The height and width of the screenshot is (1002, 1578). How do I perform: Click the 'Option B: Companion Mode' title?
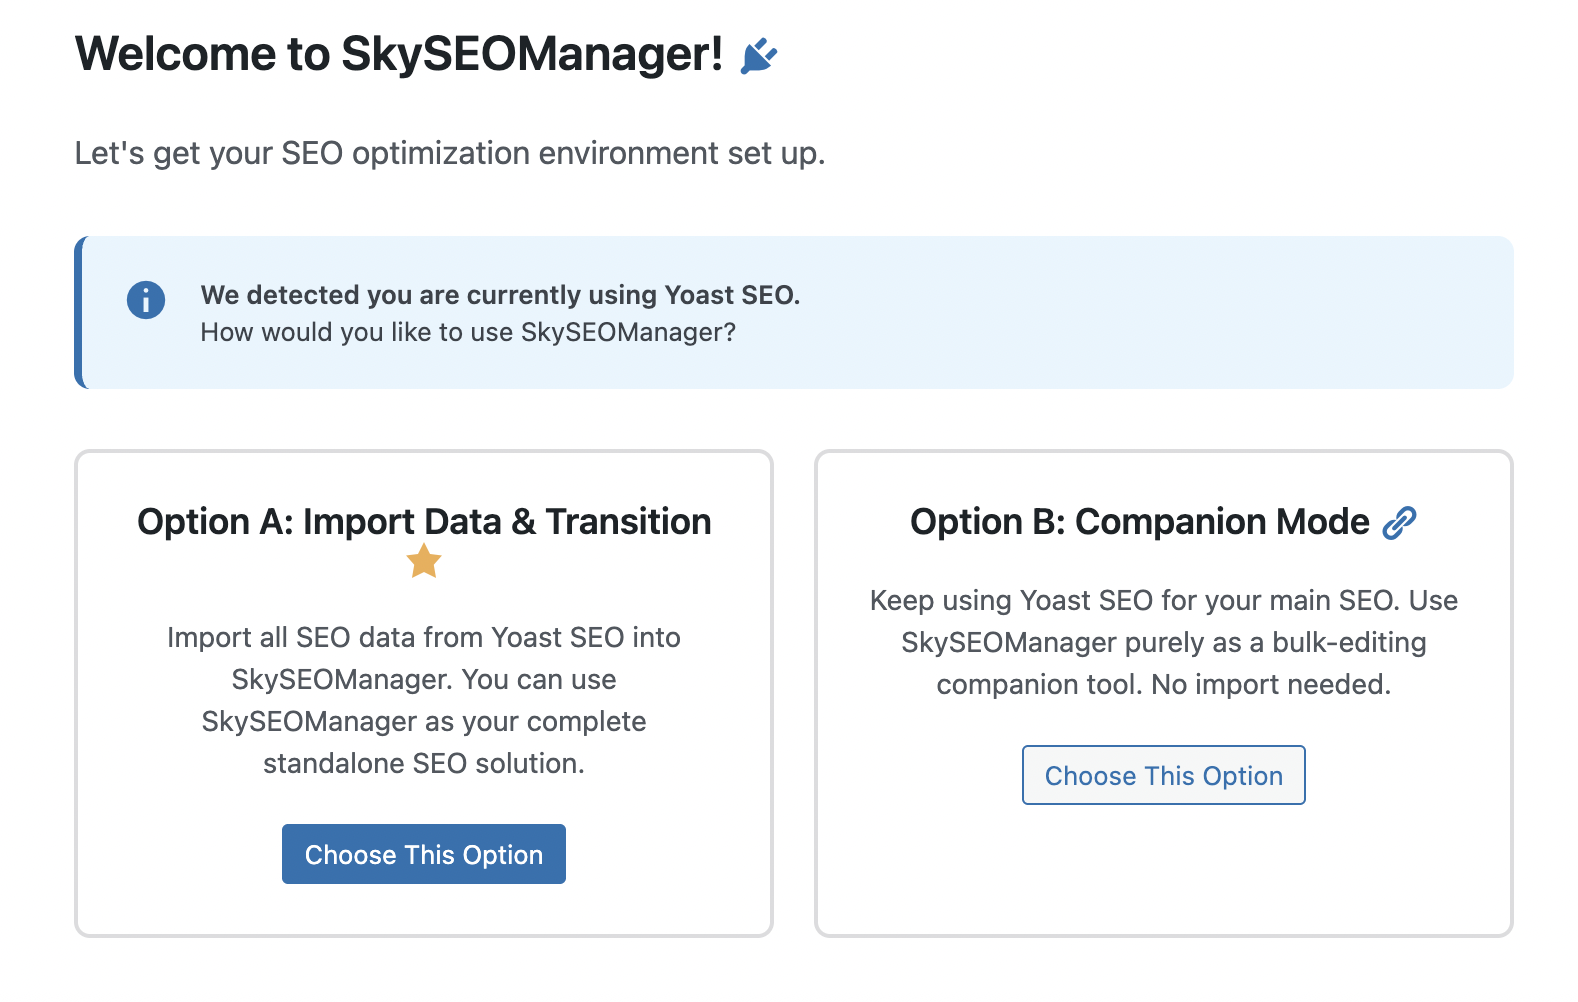[1140, 522]
